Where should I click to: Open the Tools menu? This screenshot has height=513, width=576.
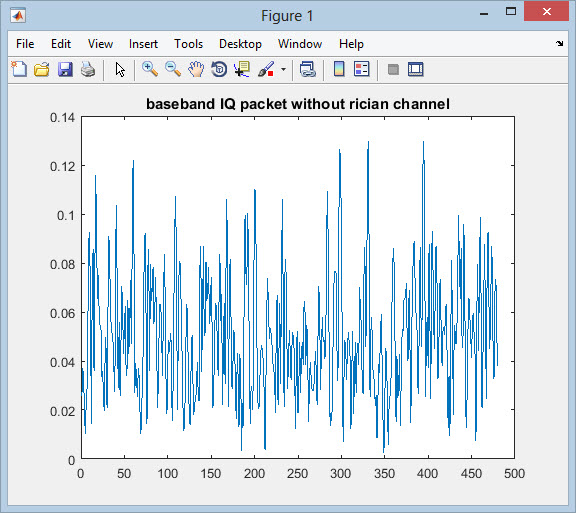(x=188, y=44)
